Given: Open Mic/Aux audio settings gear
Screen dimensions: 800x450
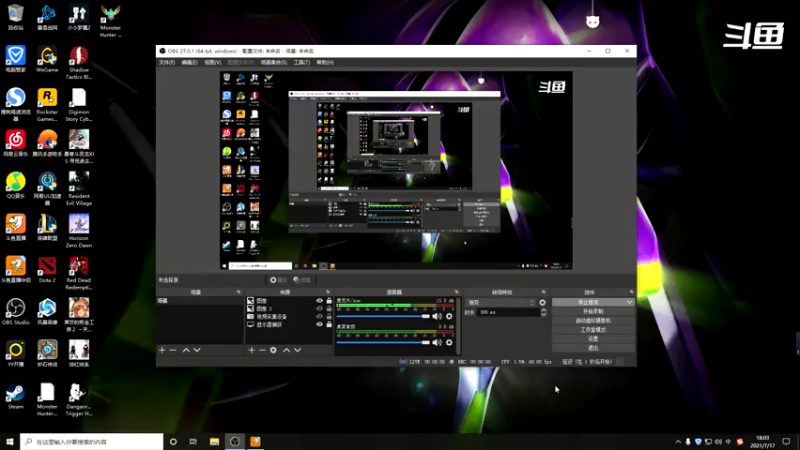Looking at the screenshot, I should [x=449, y=316].
